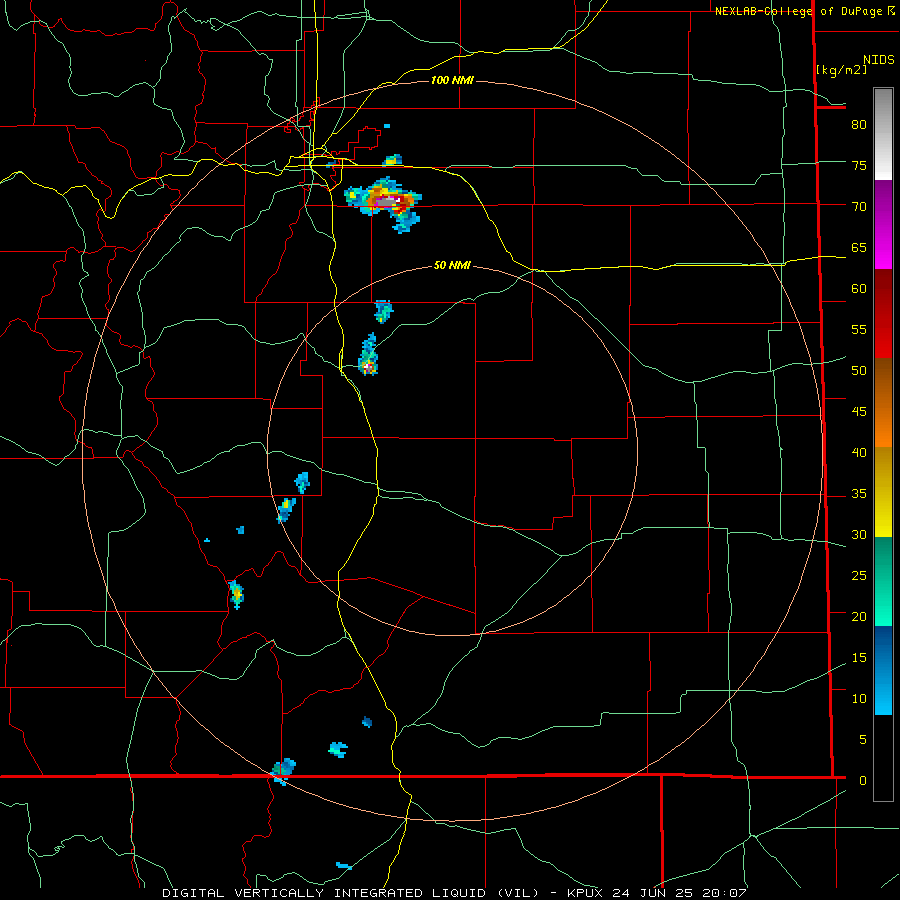Click the 50 NMI range ring label
The width and height of the screenshot is (900, 900).
pos(452,265)
